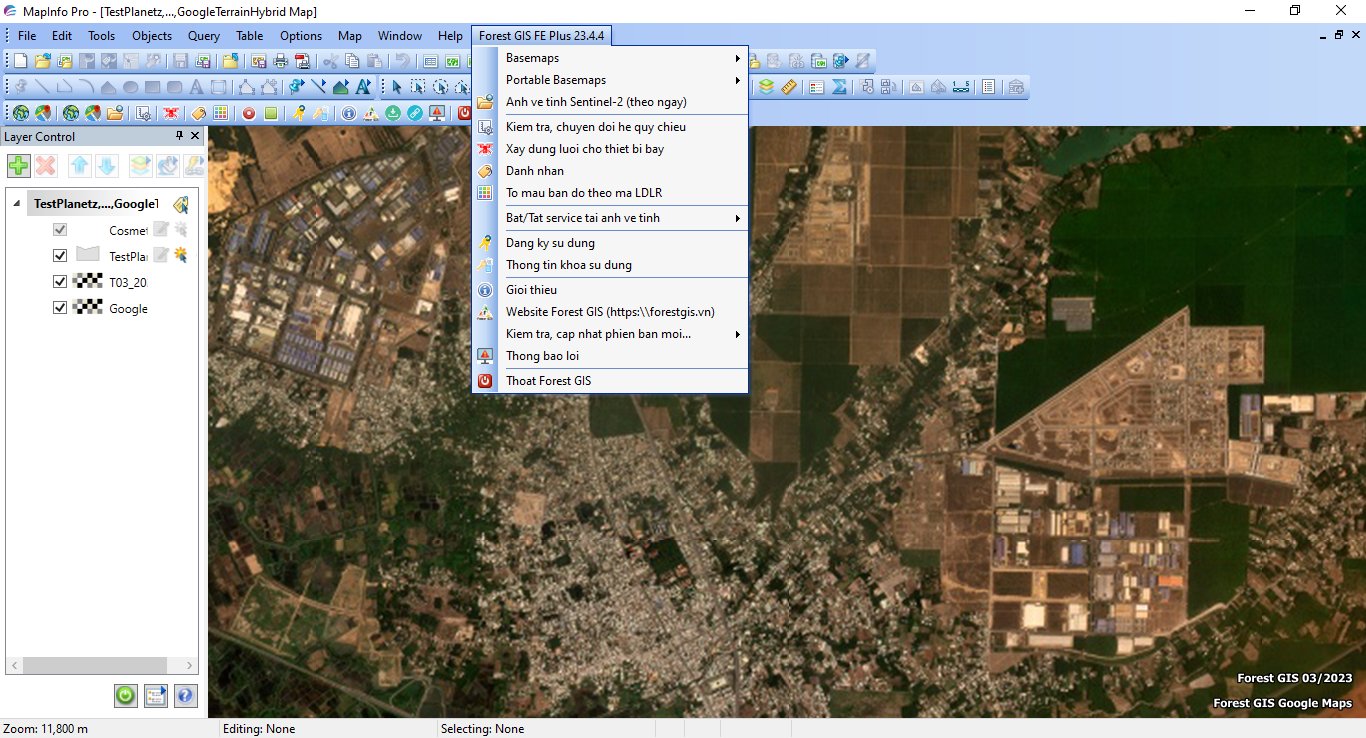Click the printer icon in the toolbar
The width and height of the screenshot is (1366, 738).
pos(280,61)
